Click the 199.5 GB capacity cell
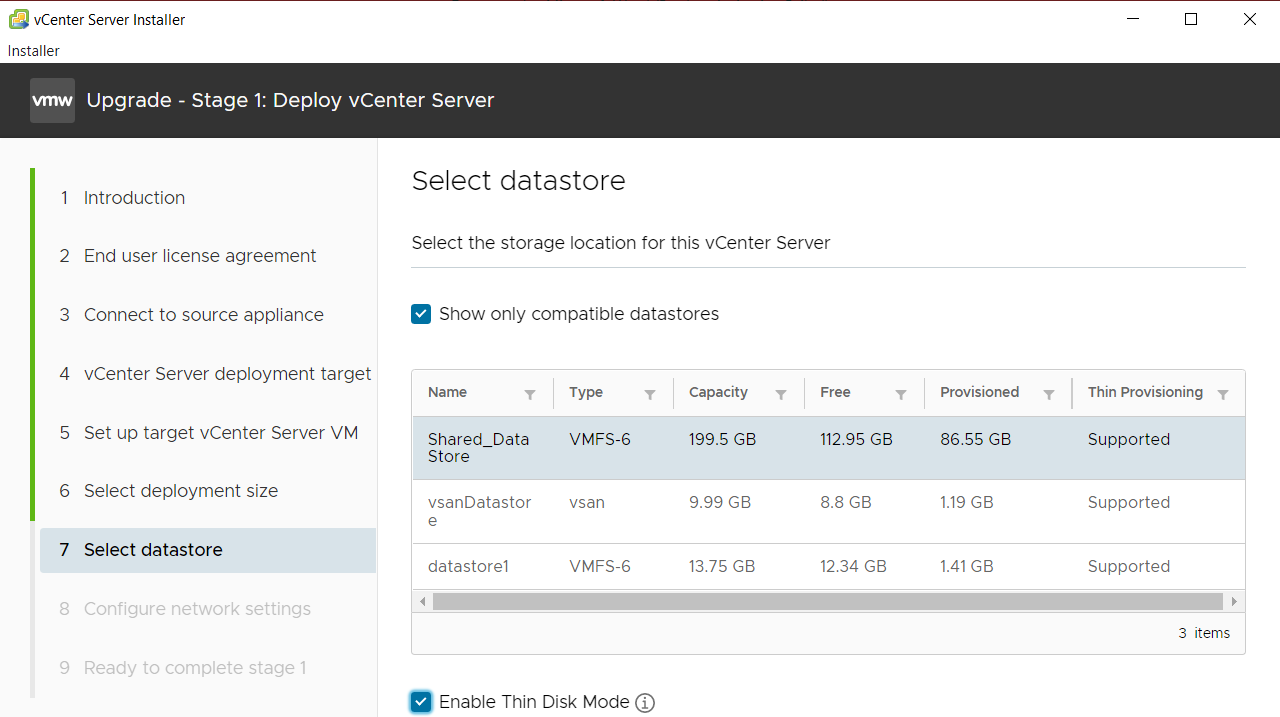1280x717 pixels. pyautogui.click(x=722, y=439)
